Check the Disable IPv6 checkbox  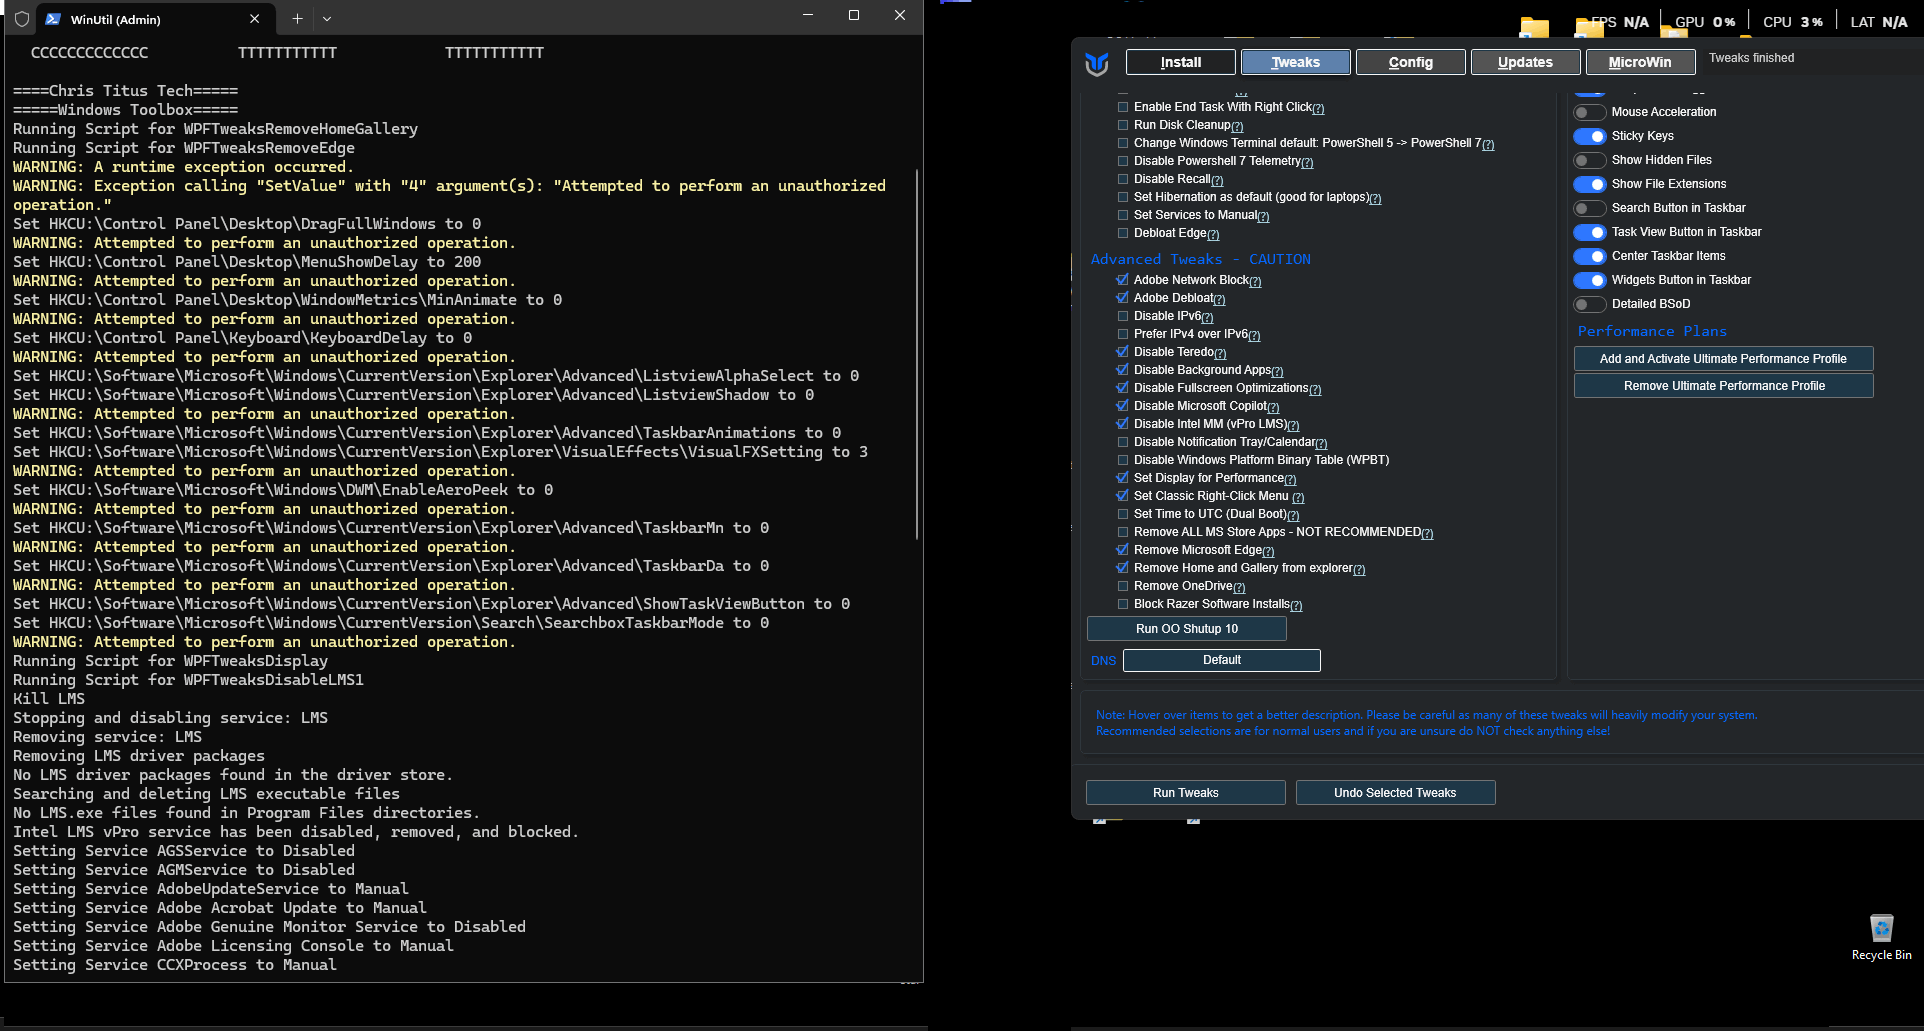tap(1123, 316)
